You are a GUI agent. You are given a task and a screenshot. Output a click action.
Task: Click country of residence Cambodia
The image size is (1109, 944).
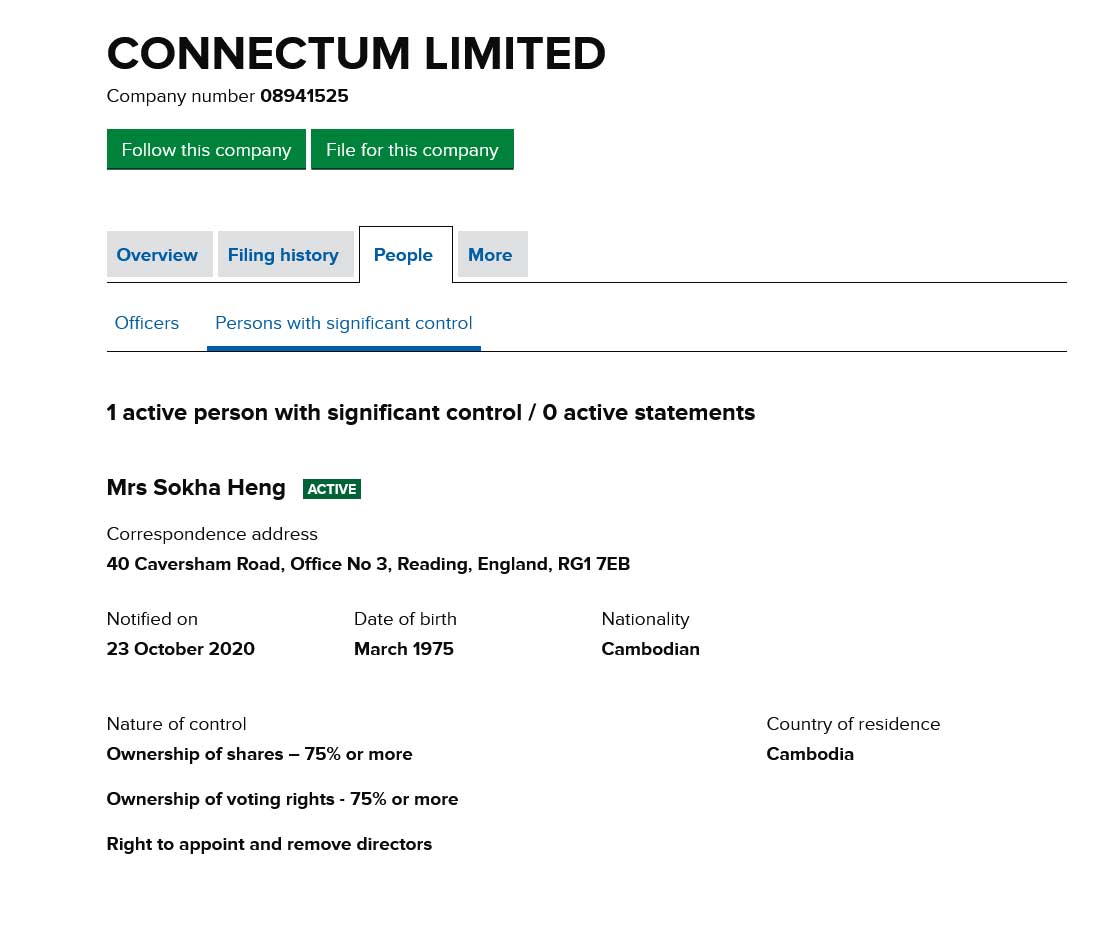point(810,754)
